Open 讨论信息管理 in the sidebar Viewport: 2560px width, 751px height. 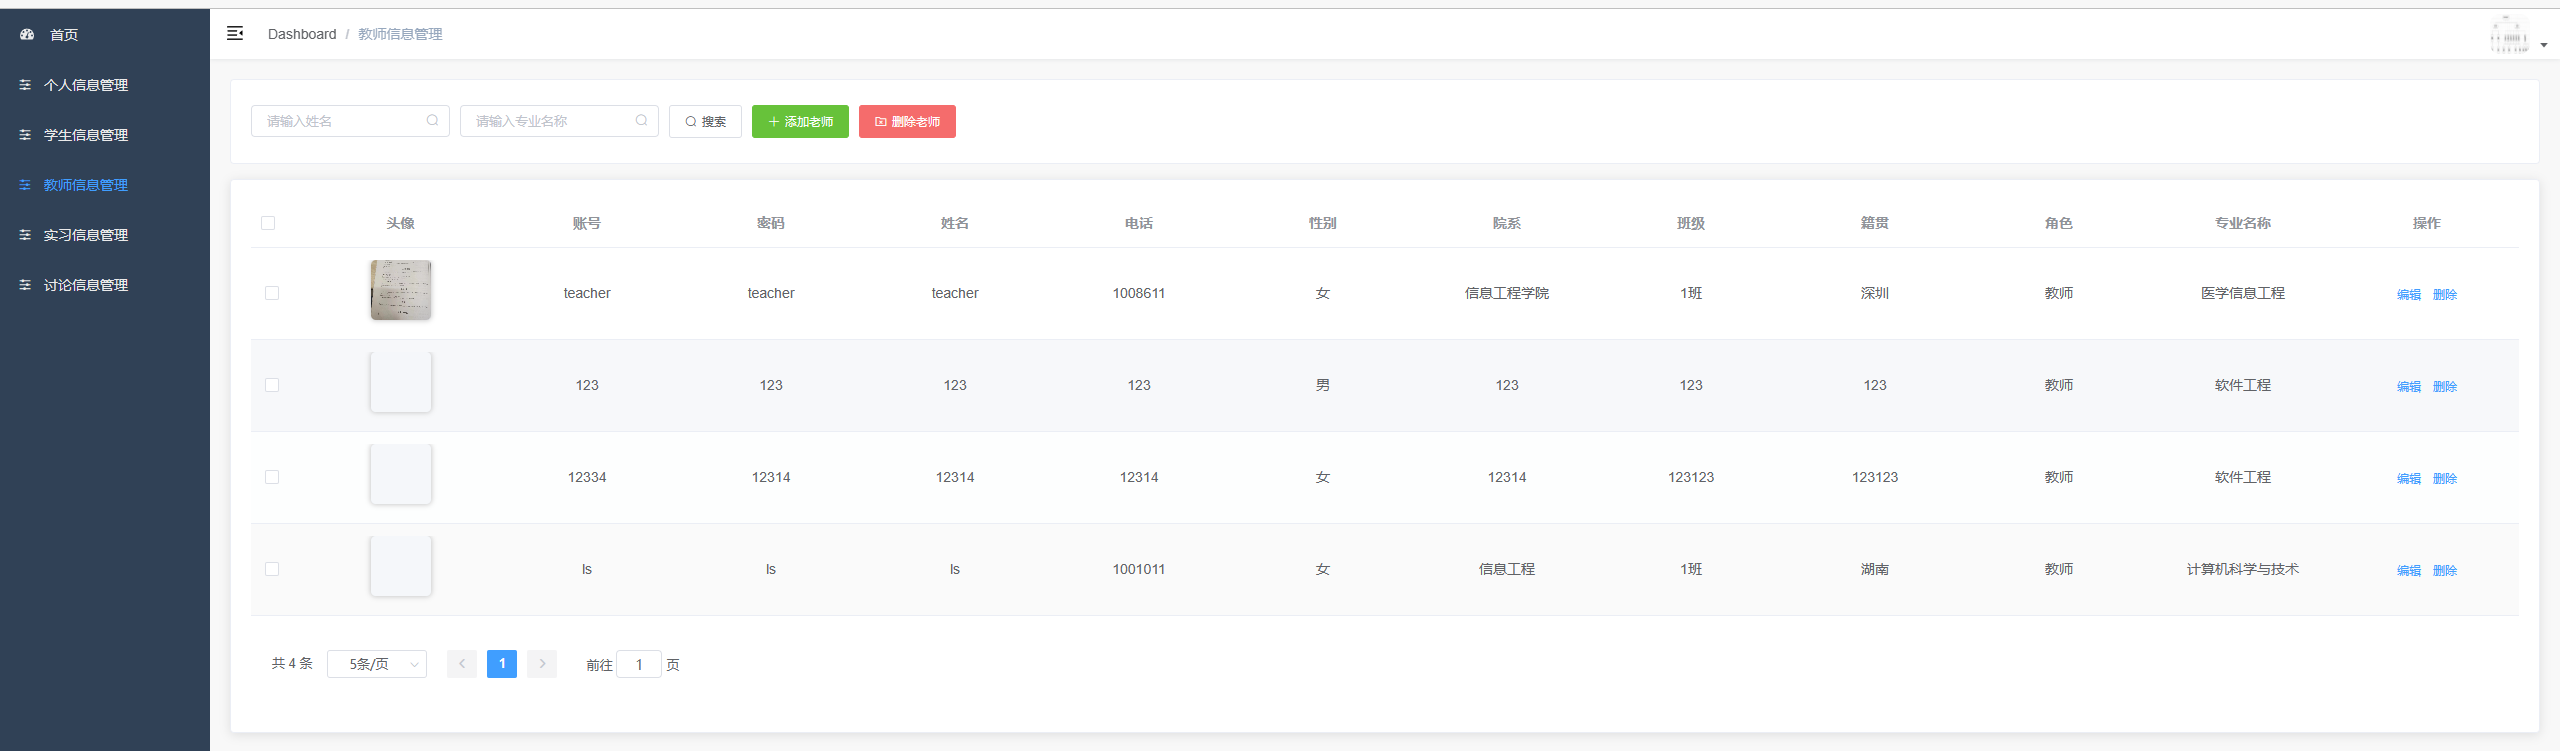(x=85, y=285)
